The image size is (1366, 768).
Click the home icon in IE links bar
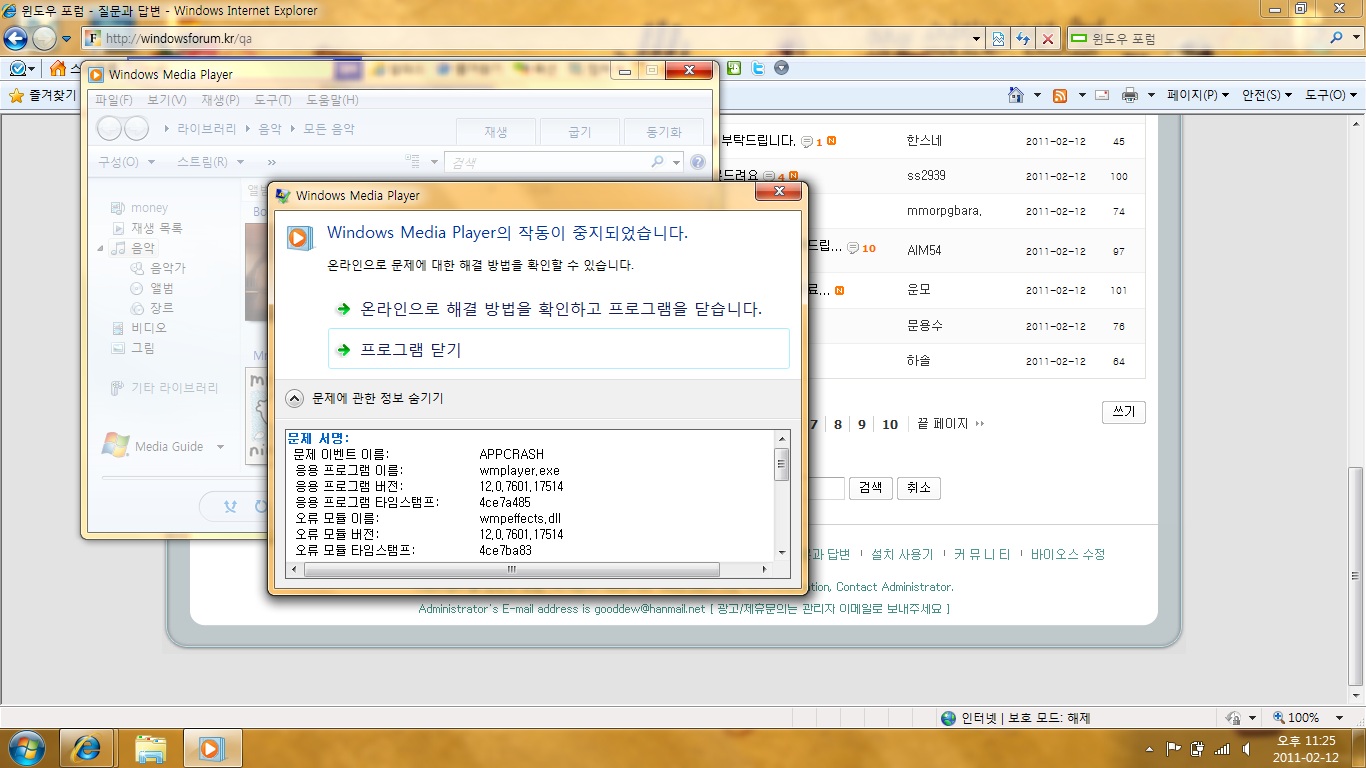58,68
